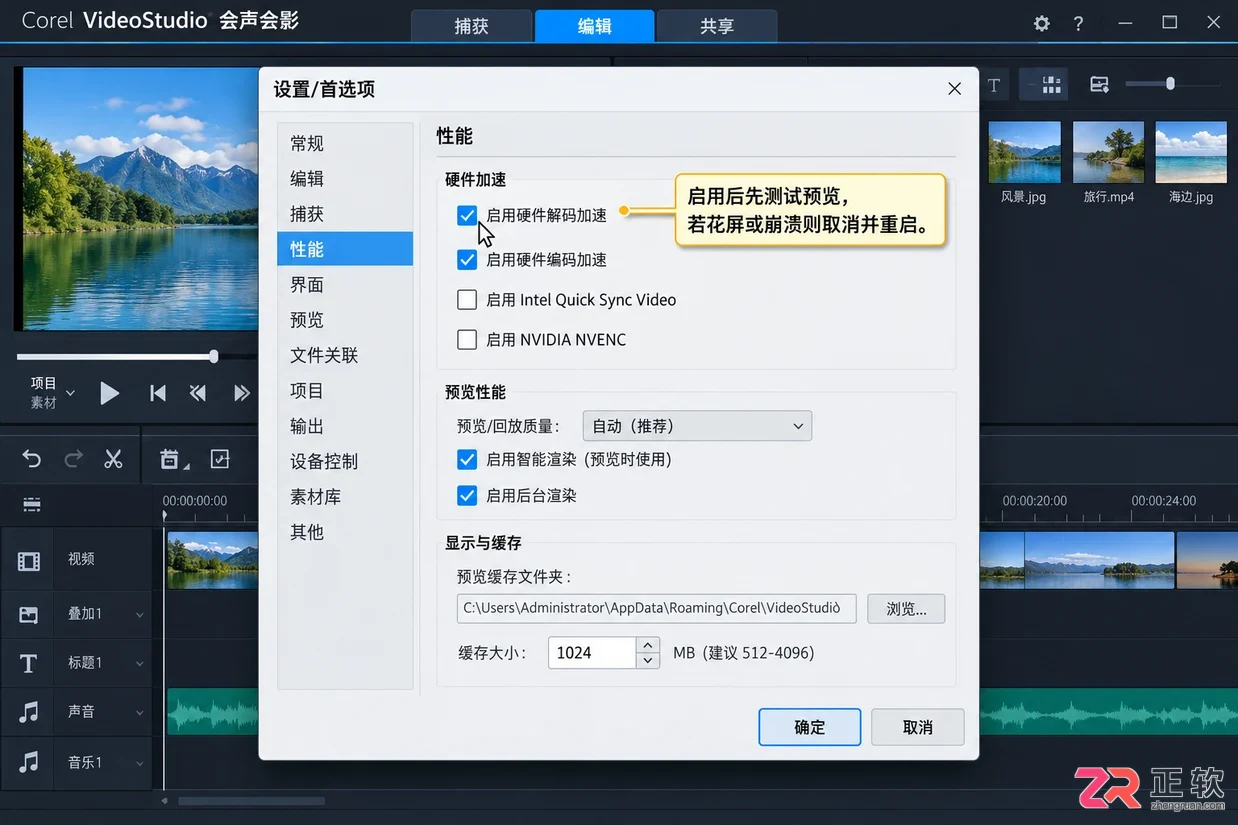Click the 预览缓存文件夹 path field

657,608
